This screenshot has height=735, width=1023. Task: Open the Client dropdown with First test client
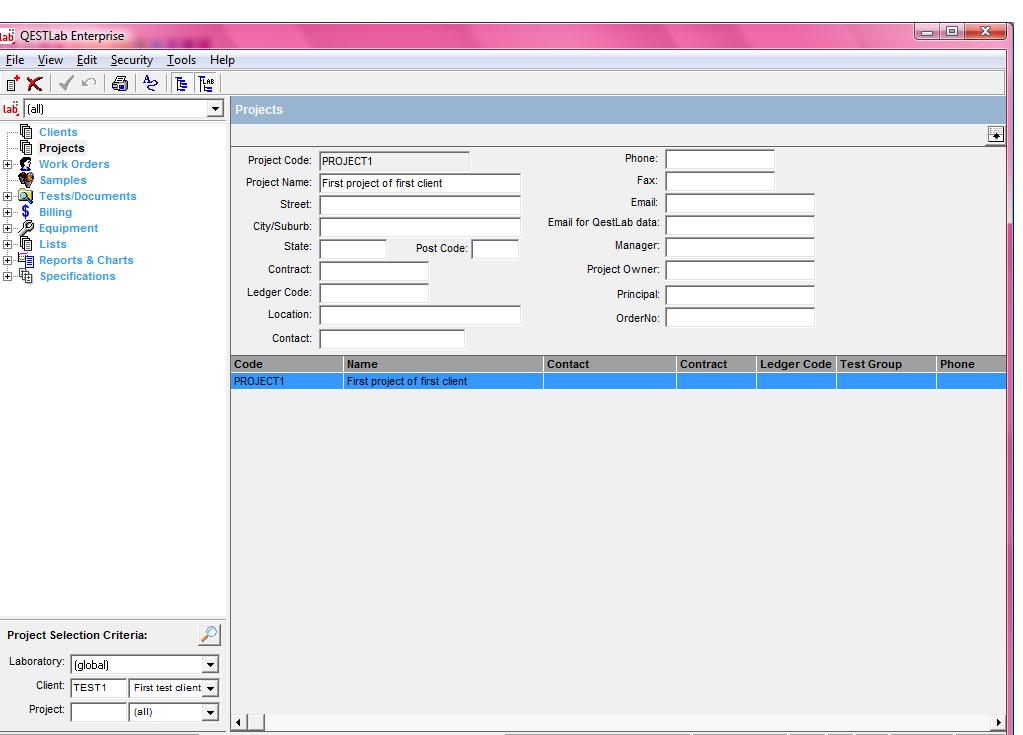pos(210,688)
